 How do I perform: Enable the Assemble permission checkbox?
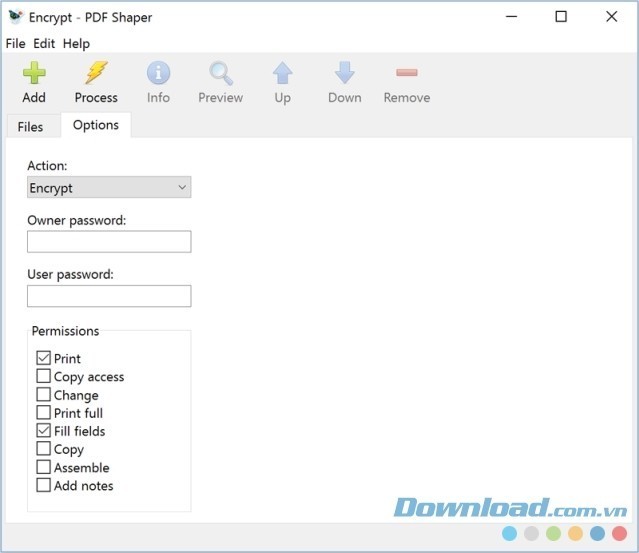coord(44,467)
